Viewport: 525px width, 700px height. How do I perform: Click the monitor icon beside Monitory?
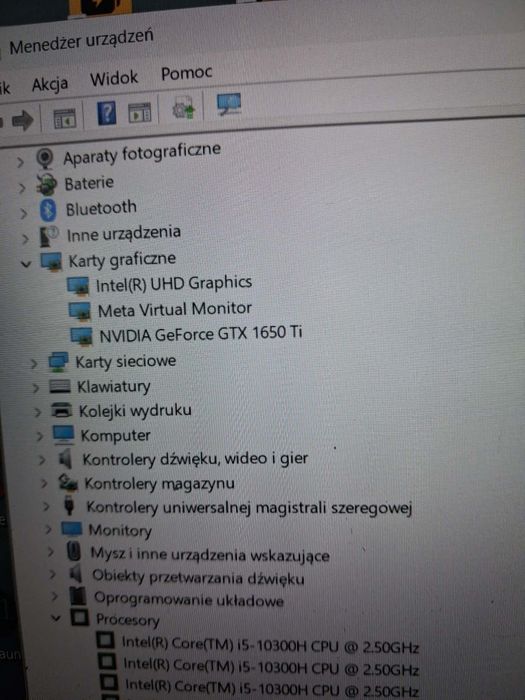pos(71,529)
